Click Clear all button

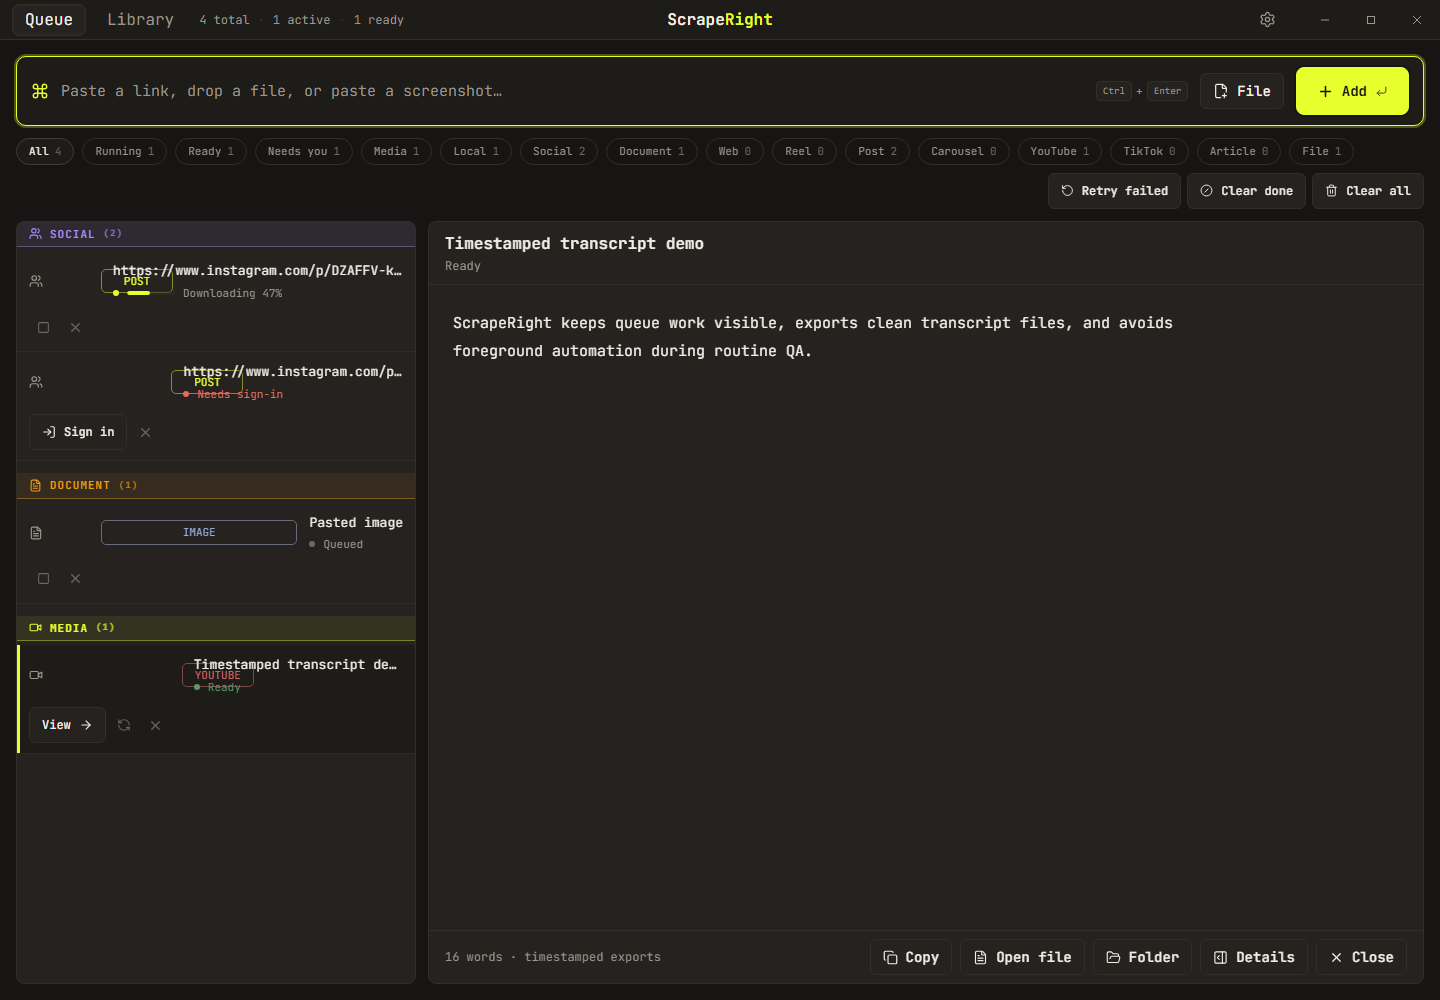pyautogui.click(x=1368, y=191)
